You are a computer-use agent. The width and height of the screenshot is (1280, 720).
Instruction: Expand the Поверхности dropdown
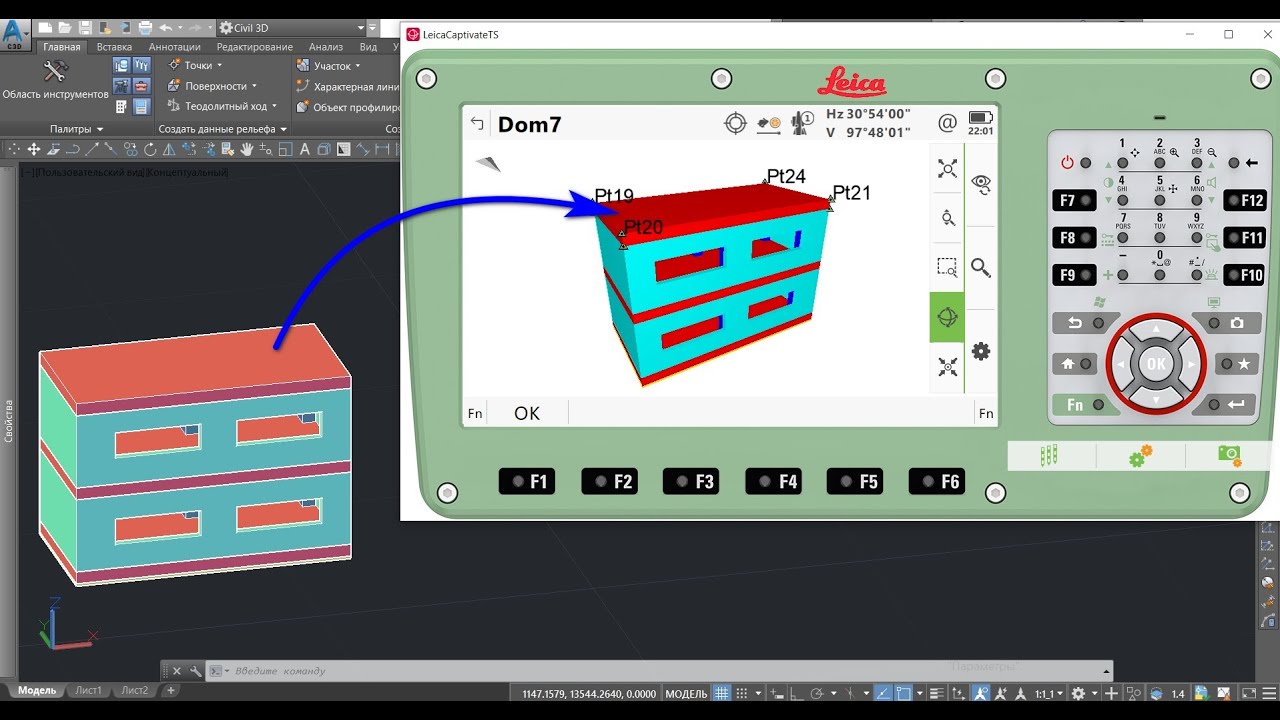click(211, 86)
